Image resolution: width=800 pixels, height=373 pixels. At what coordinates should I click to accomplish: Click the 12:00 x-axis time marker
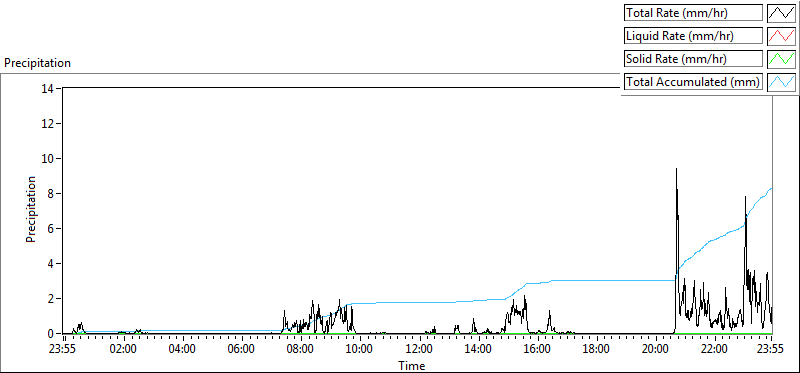pyautogui.click(x=419, y=350)
